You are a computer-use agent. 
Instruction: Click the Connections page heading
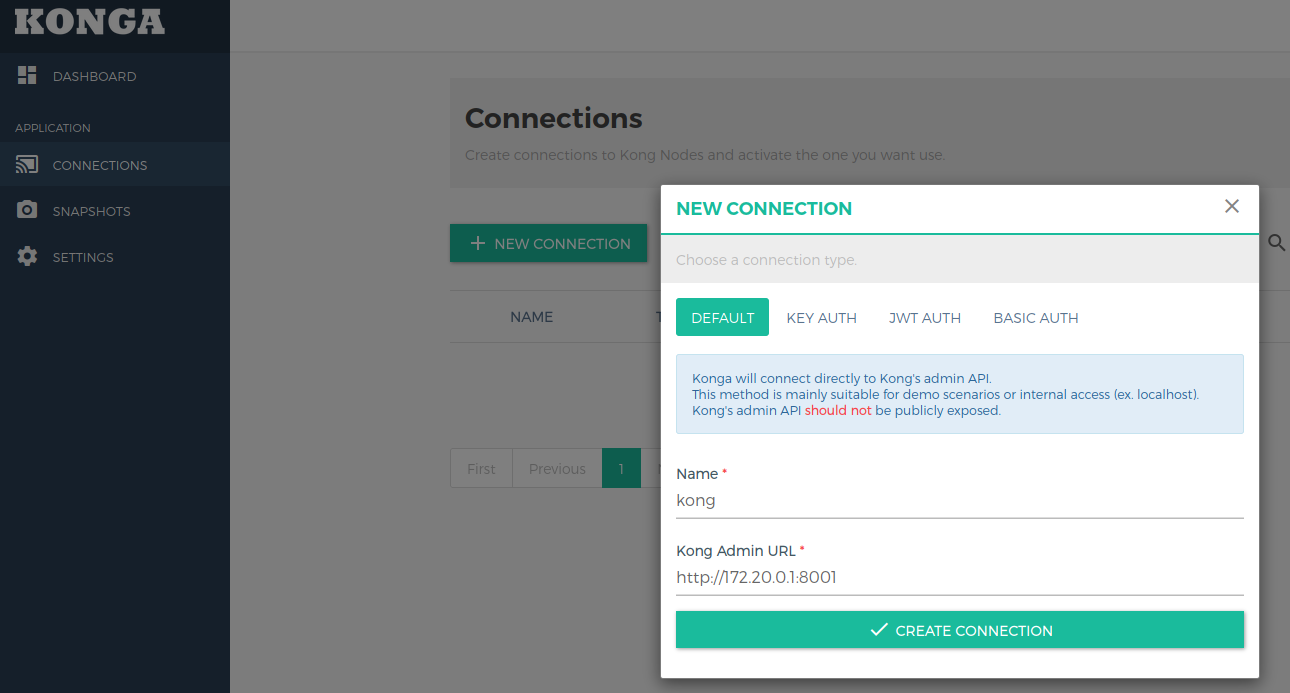click(554, 118)
